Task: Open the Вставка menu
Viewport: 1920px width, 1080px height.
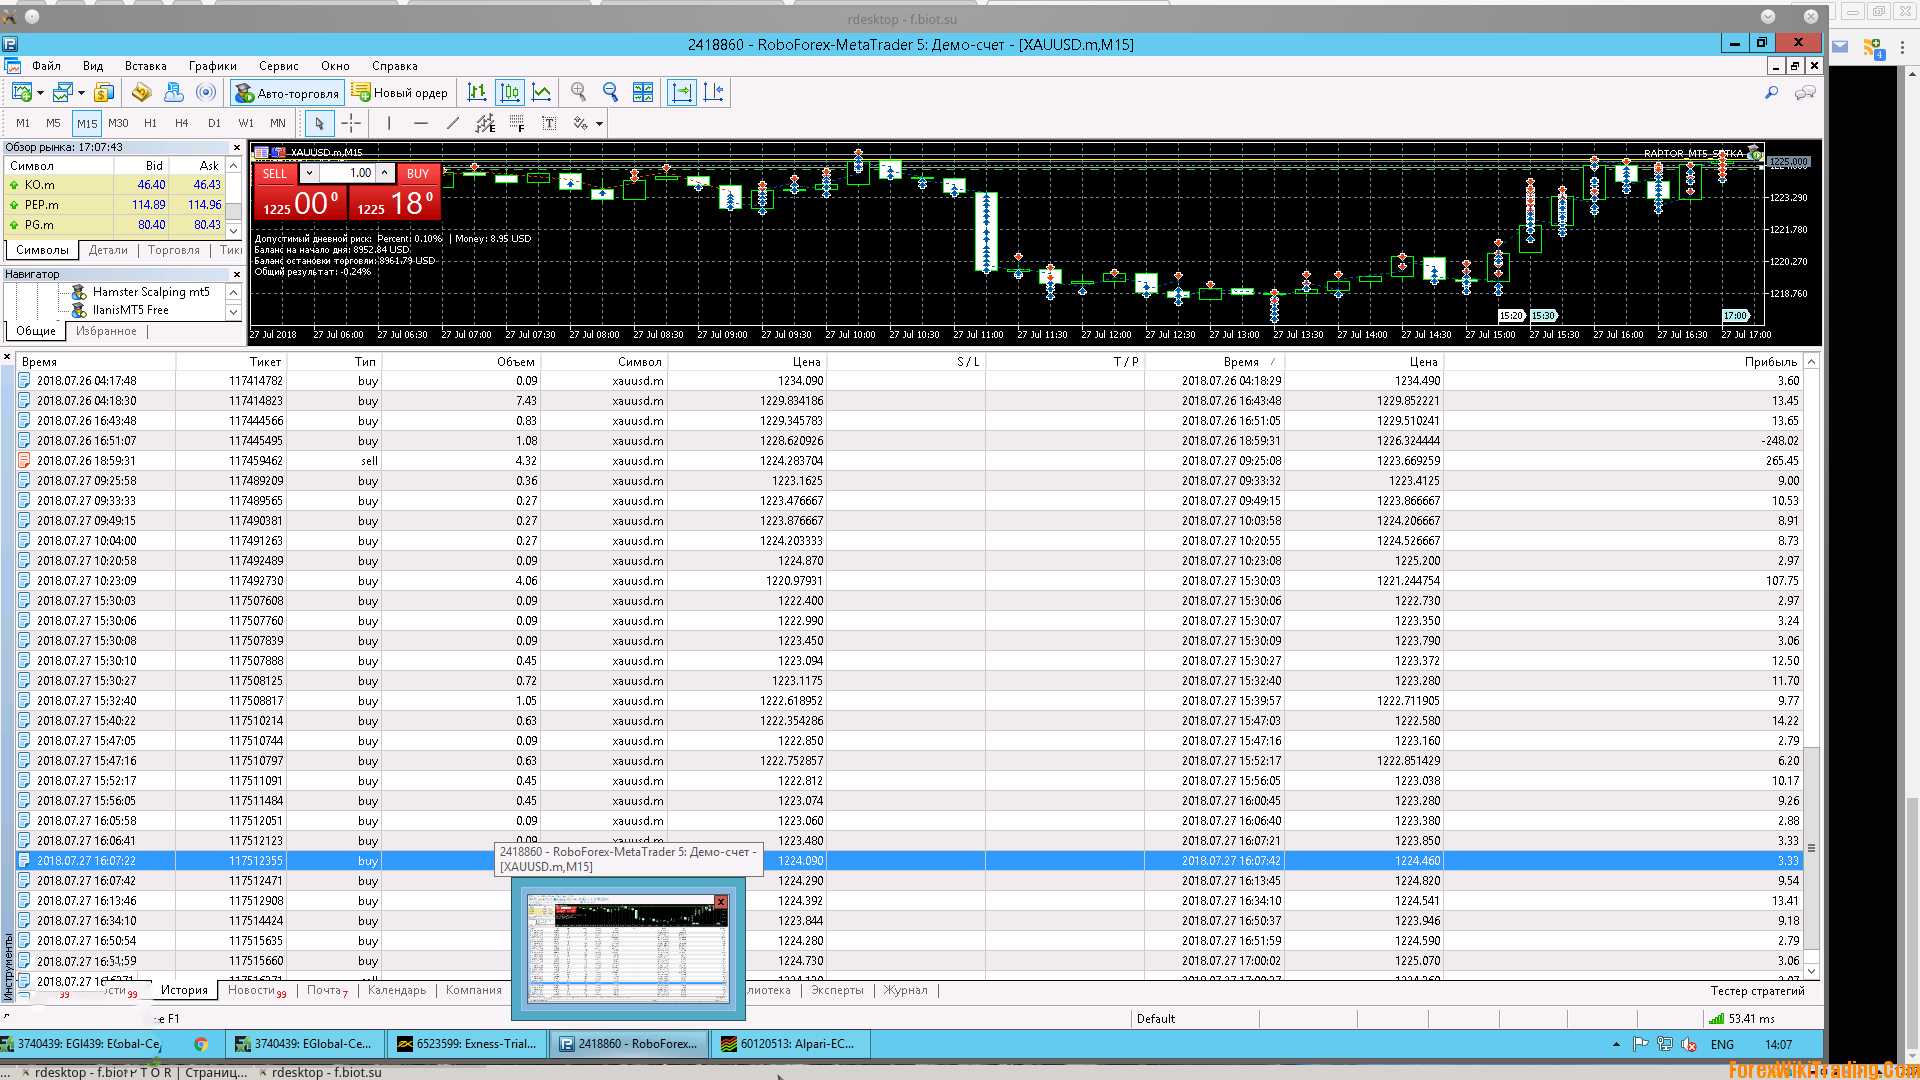Action: (x=146, y=66)
